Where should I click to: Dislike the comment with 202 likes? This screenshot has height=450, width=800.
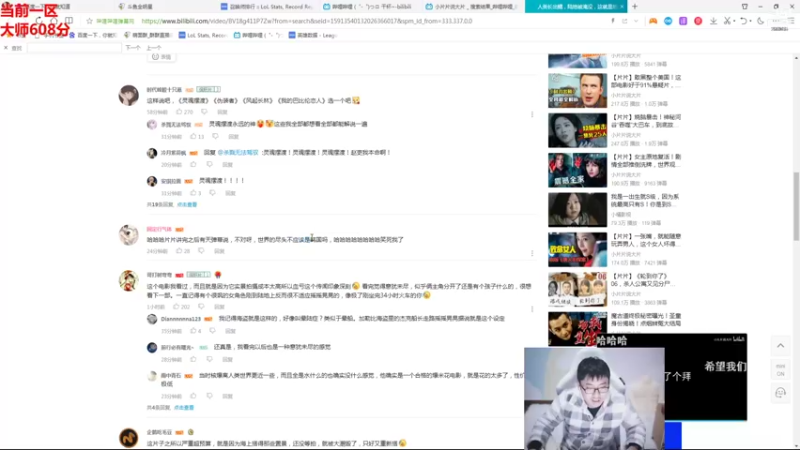[x=201, y=306]
